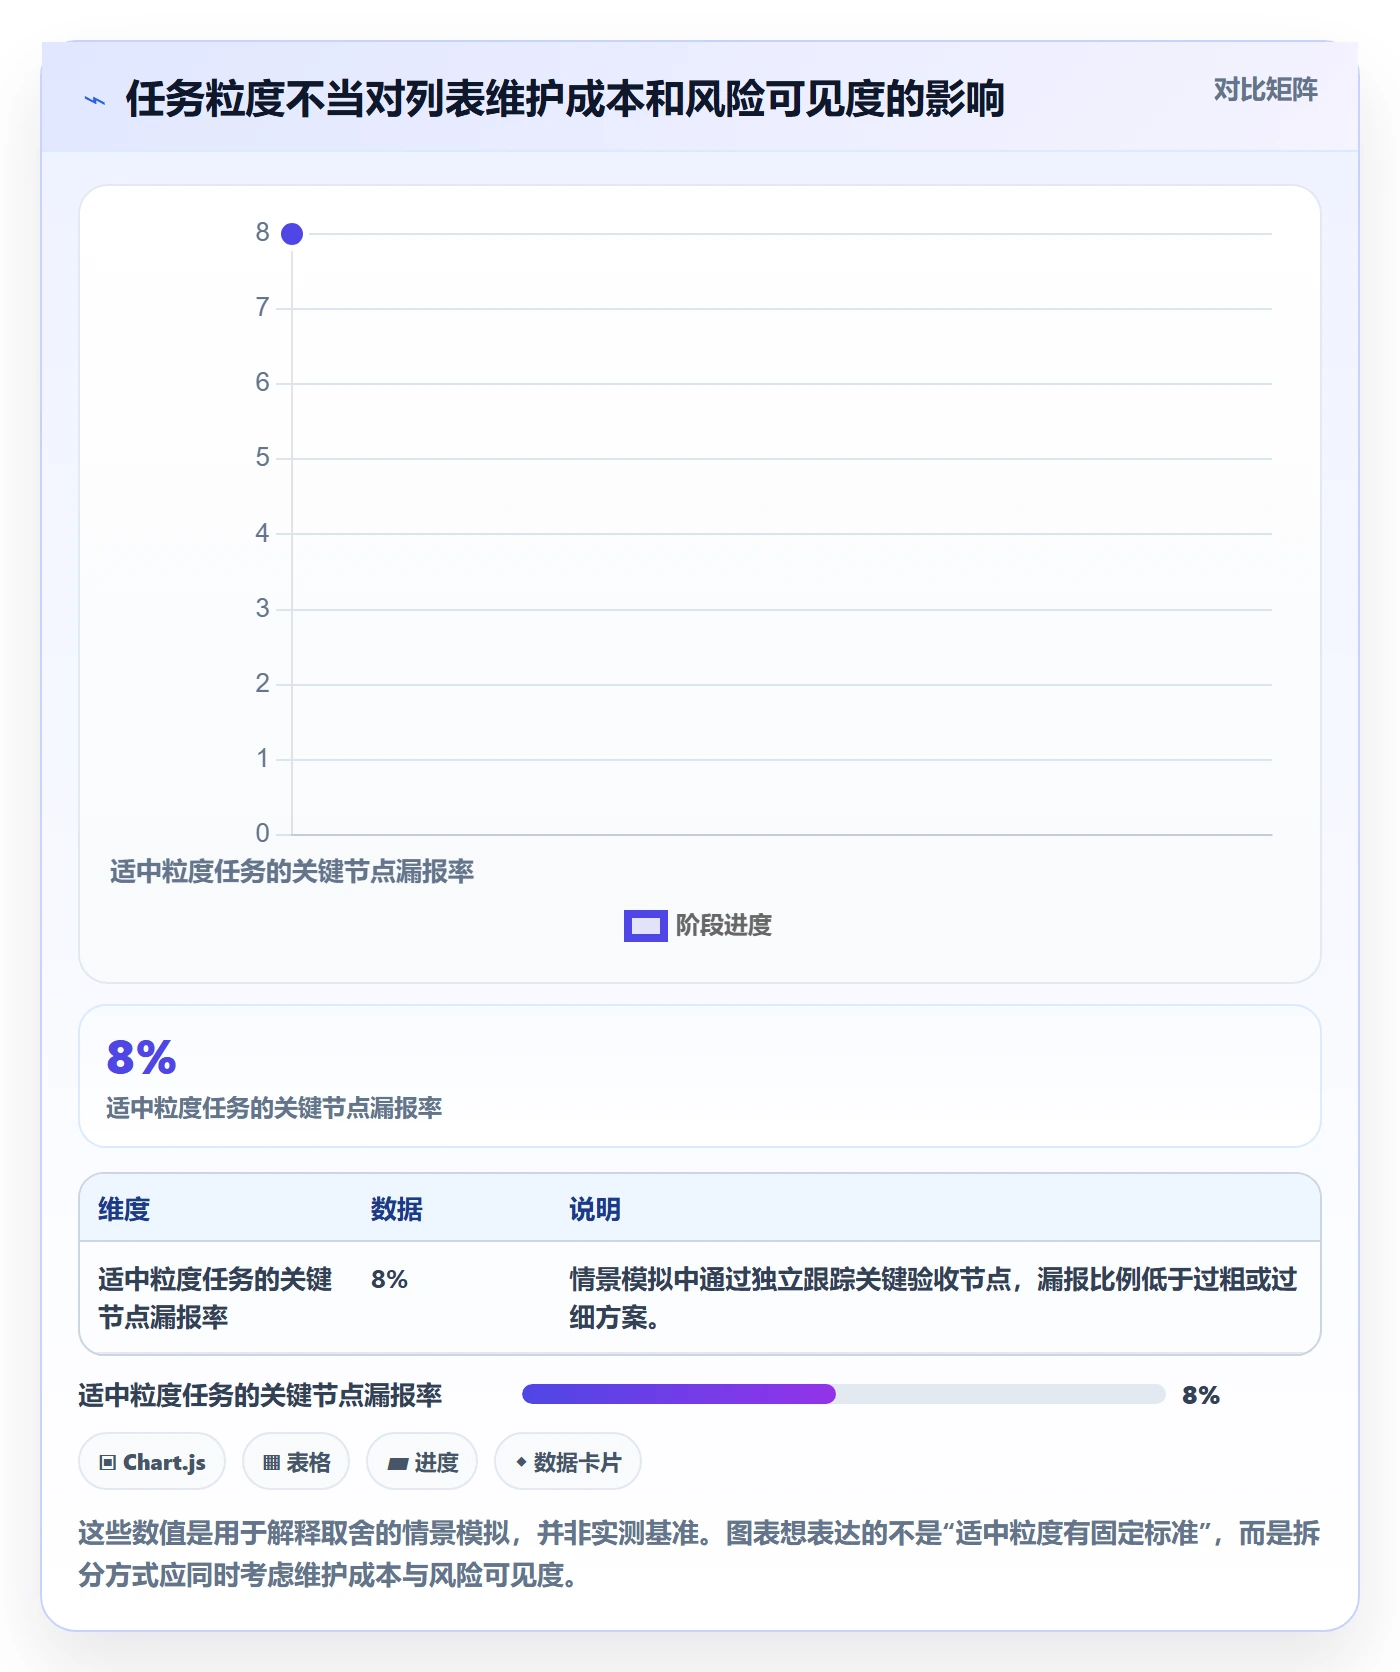Click the 说明 column header
The width and height of the screenshot is (1400, 1672).
click(595, 1210)
